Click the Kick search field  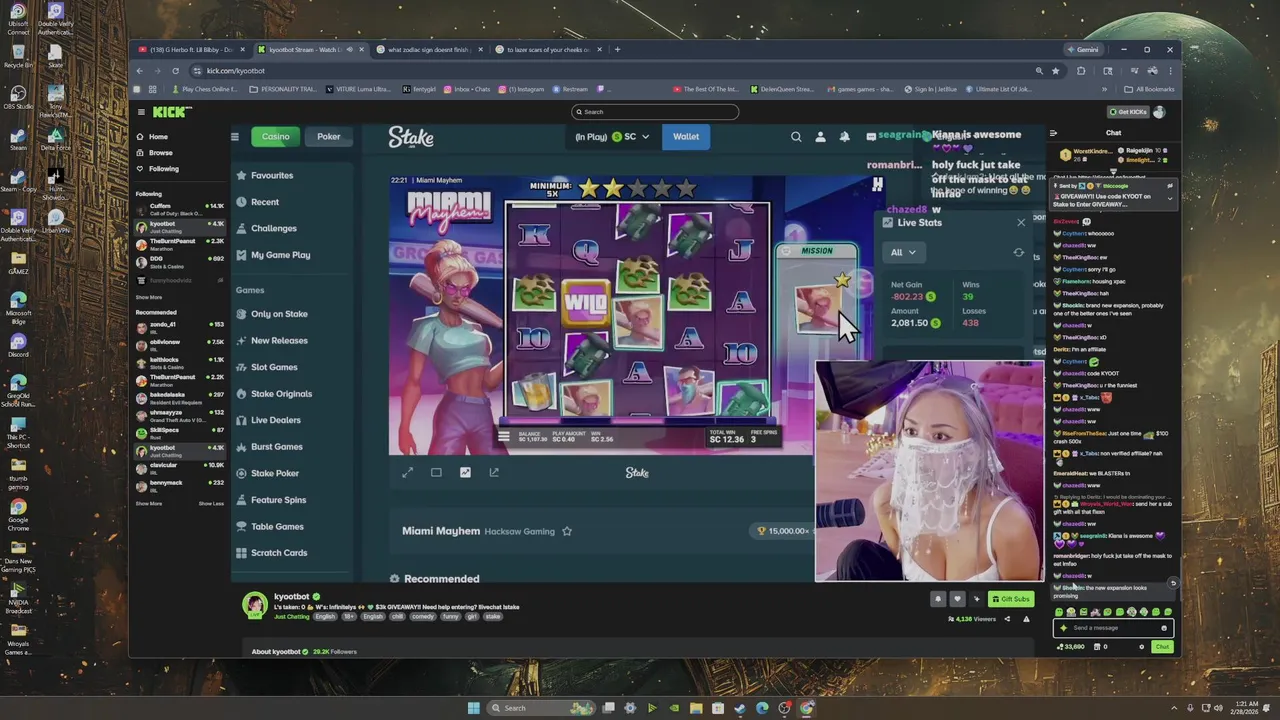pos(655,112)
